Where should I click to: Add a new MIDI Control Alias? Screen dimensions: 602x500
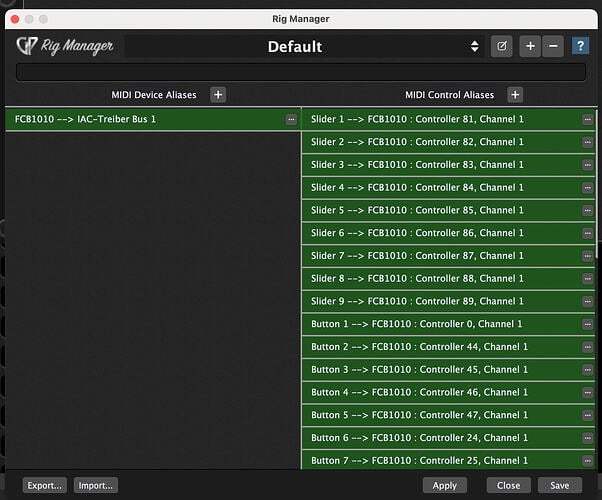click(515, 94)
